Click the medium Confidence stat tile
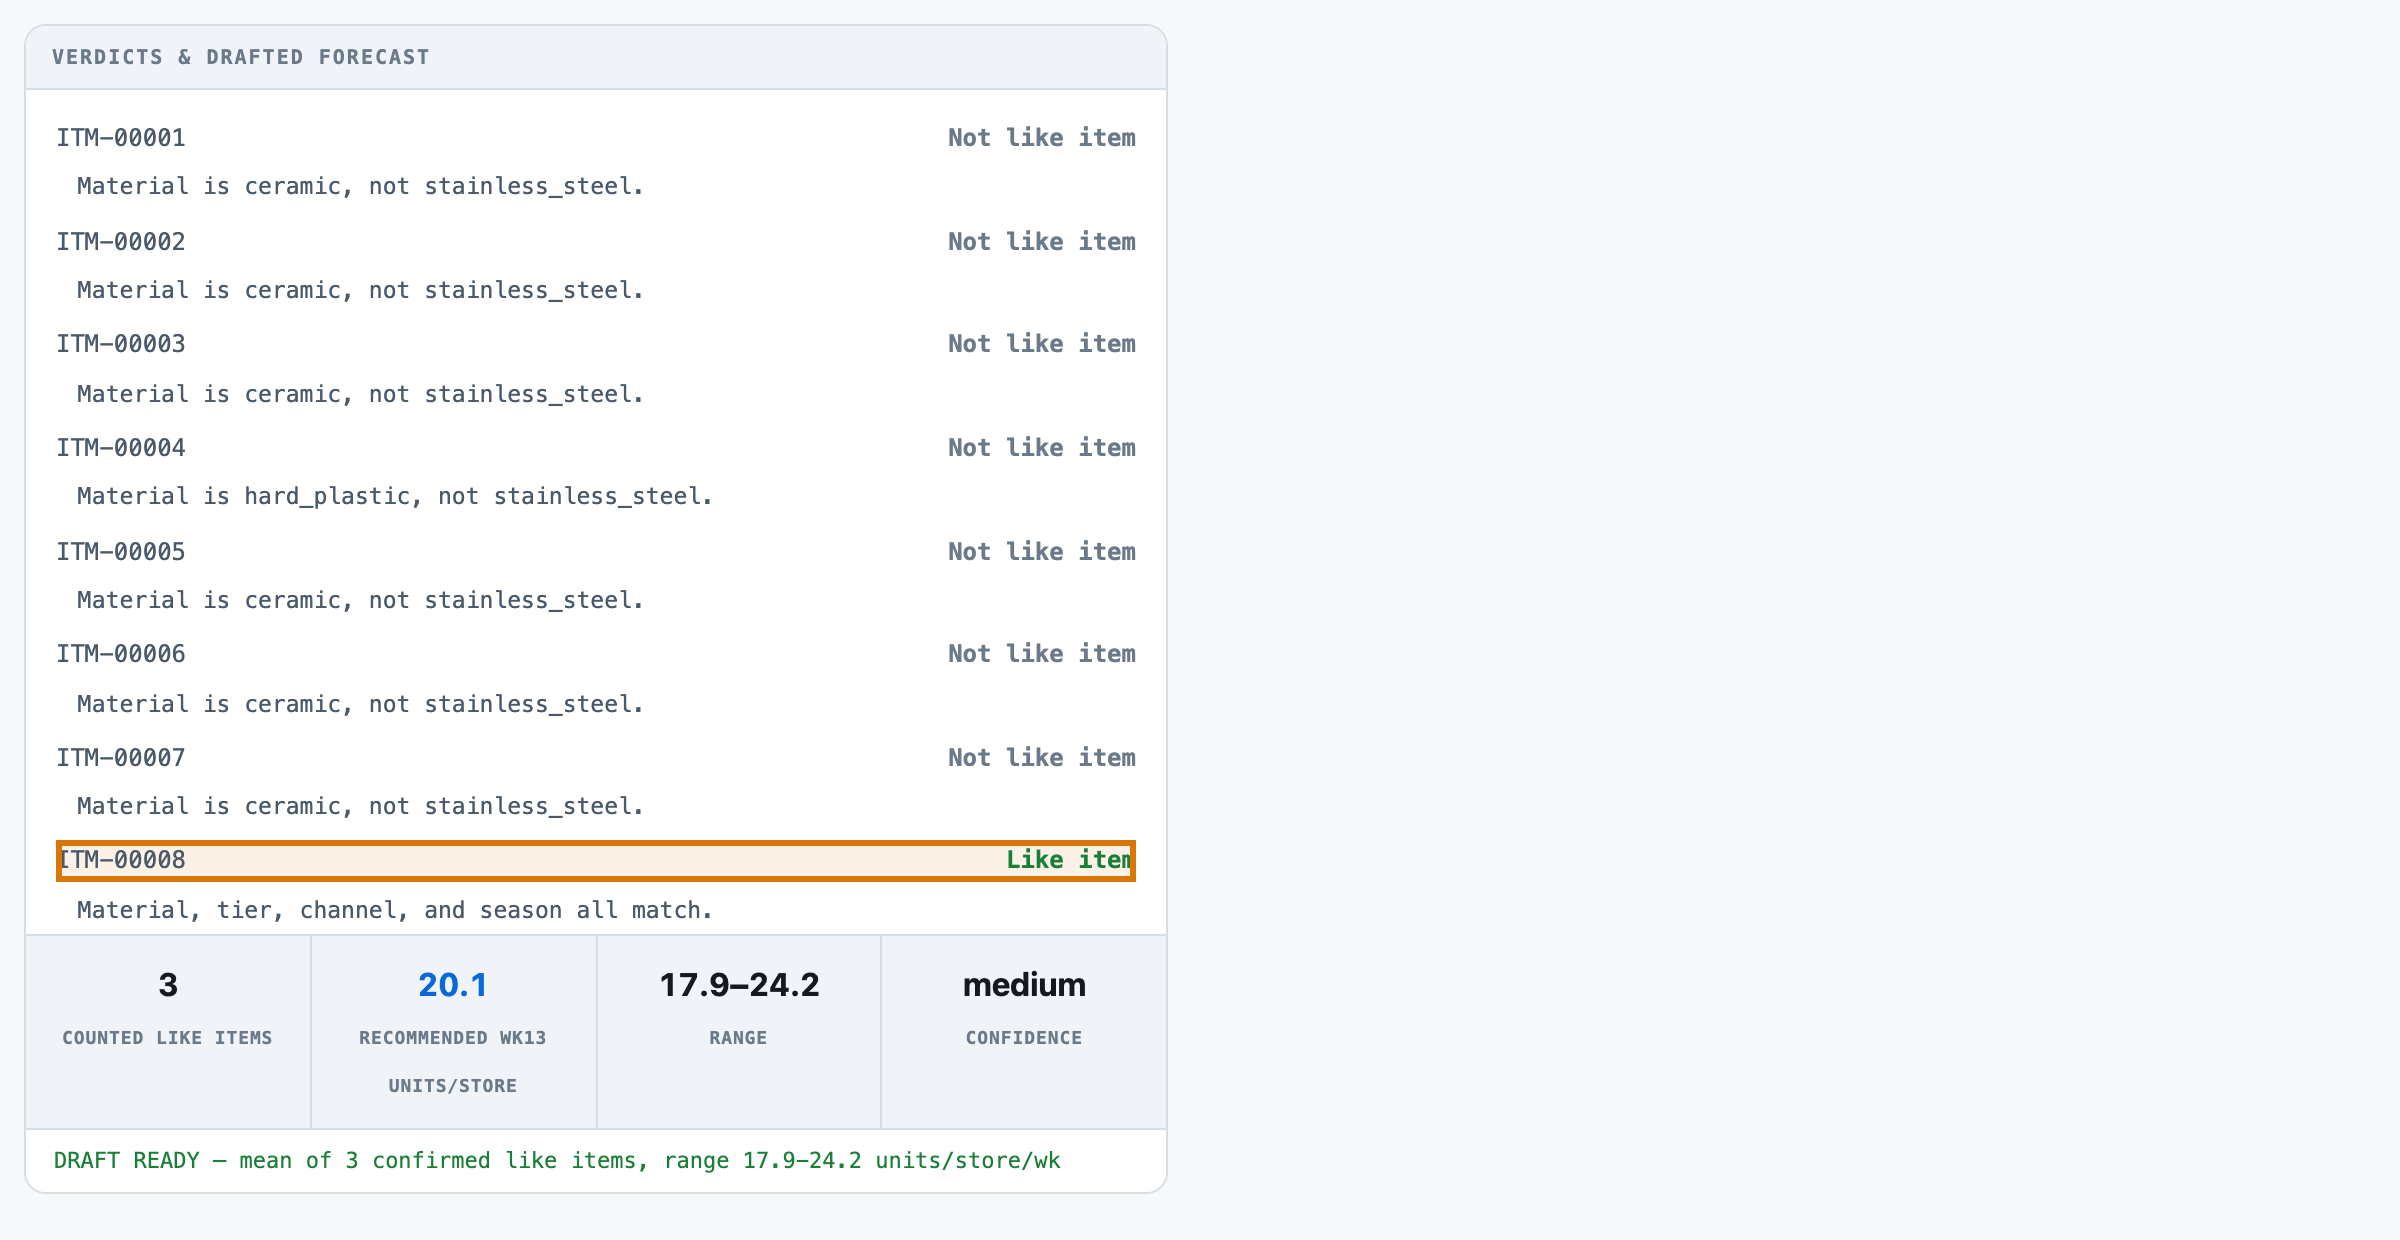 click(x=1024, y=1032)
